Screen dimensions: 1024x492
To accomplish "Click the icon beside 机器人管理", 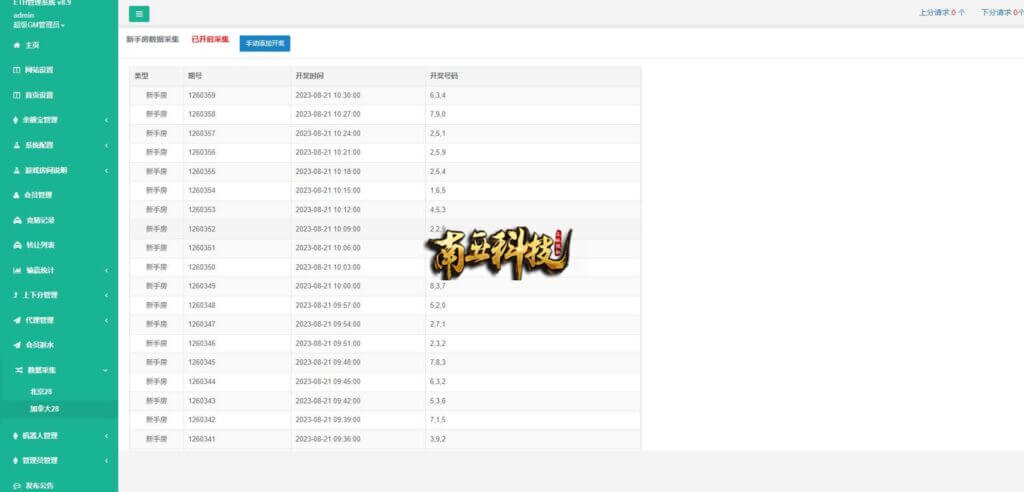I will [x=16, y=436].
